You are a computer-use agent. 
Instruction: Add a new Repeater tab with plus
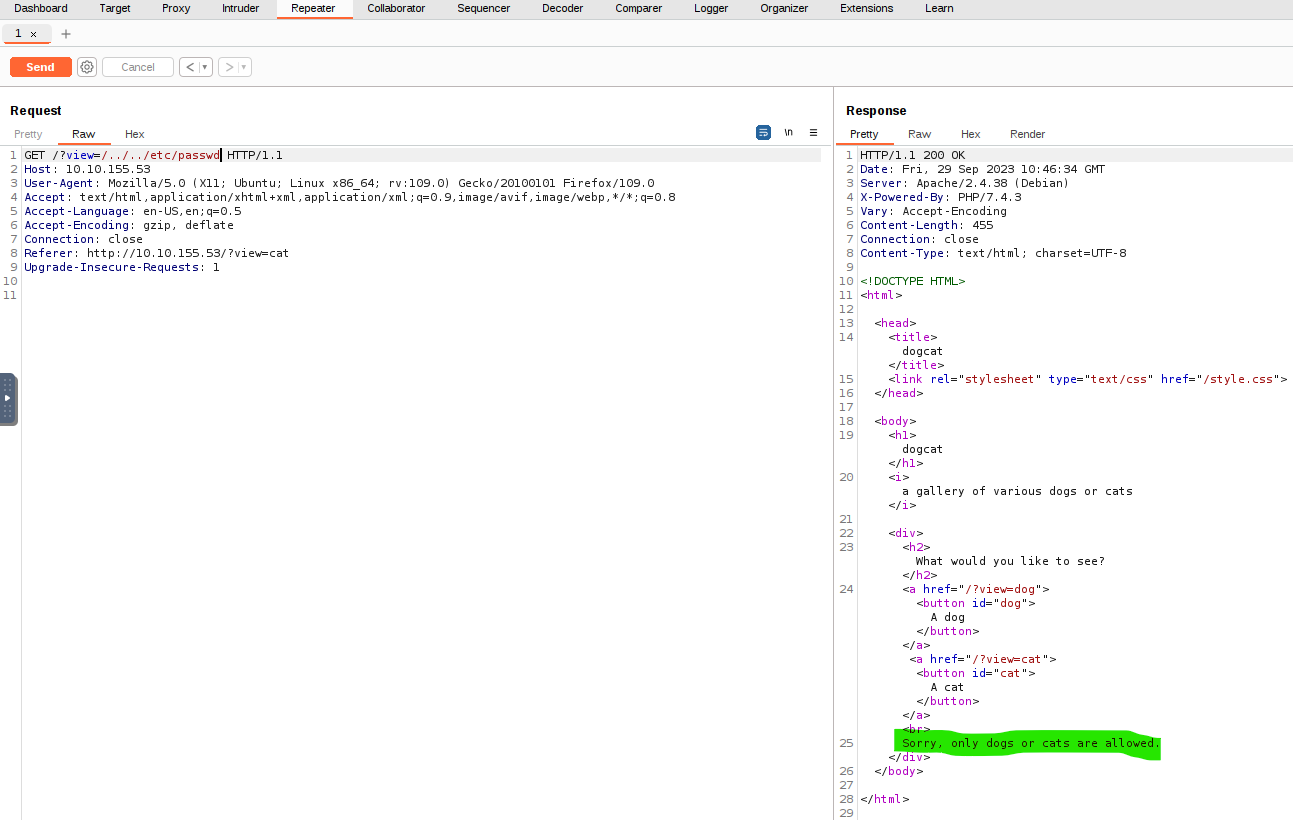[x=66, y=34]
